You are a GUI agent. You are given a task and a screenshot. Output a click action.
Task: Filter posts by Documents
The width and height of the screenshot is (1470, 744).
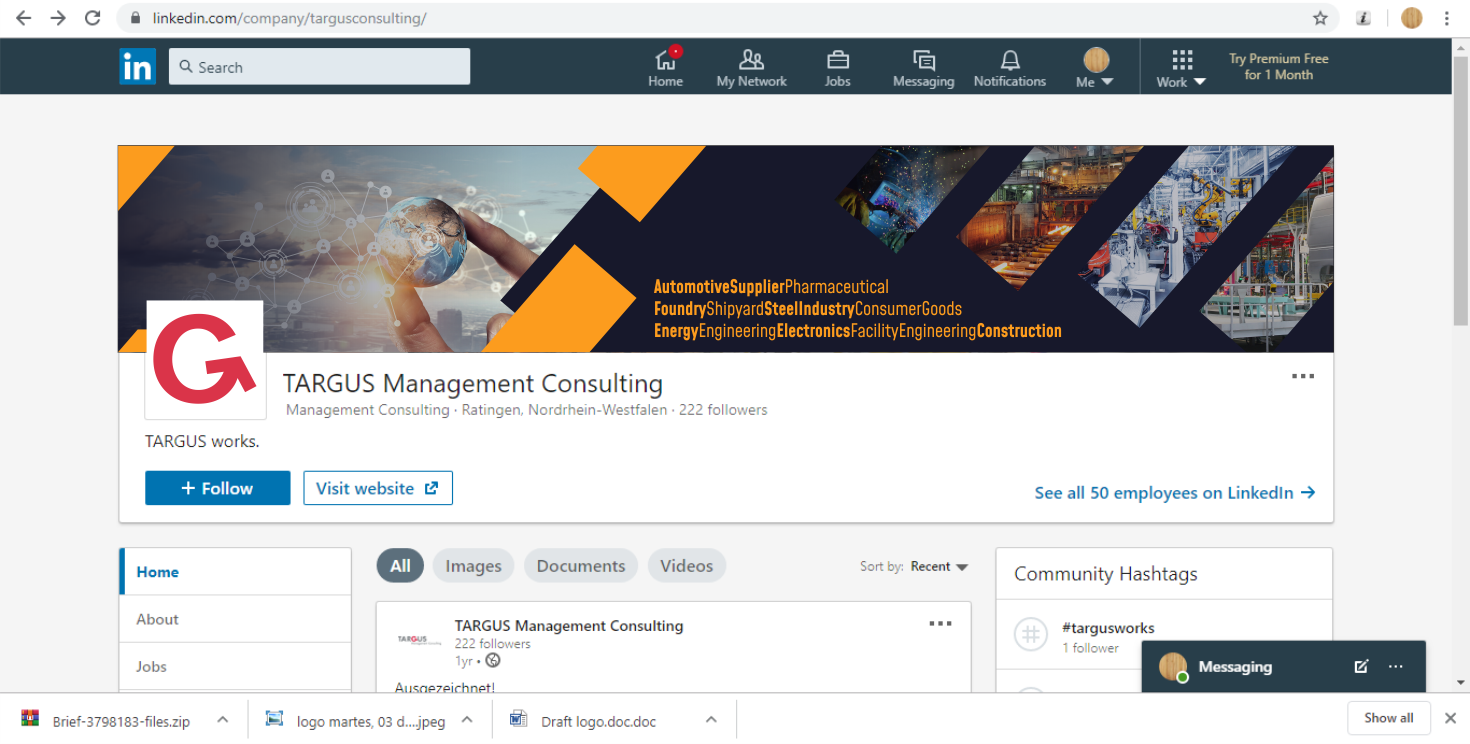point(581,566)
